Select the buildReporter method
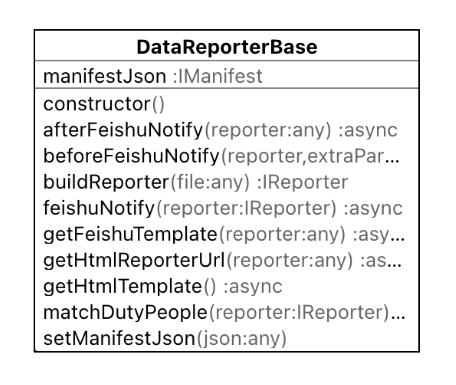456x385 pixels. [x=196, y=182]
